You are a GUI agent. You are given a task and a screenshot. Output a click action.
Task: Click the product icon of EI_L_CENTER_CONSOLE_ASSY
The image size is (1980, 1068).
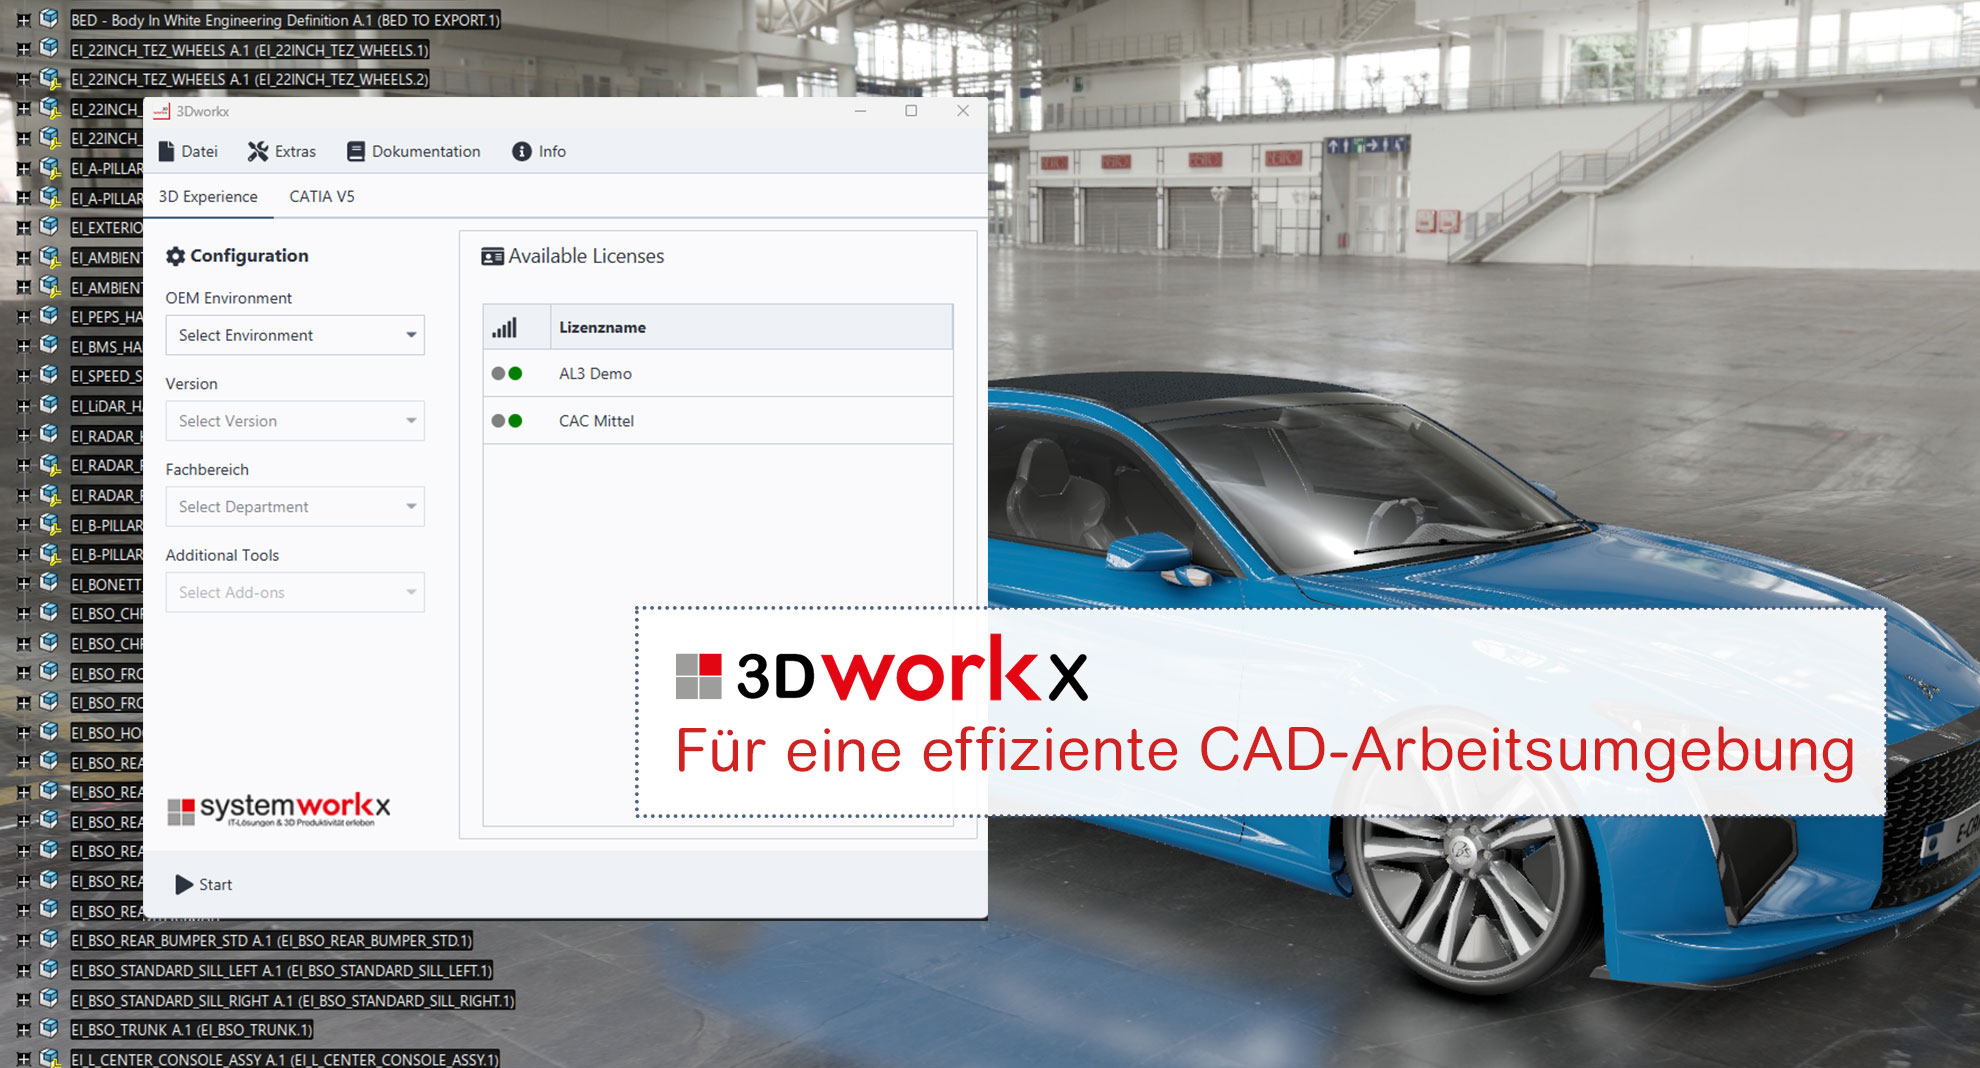point(49,1058)
